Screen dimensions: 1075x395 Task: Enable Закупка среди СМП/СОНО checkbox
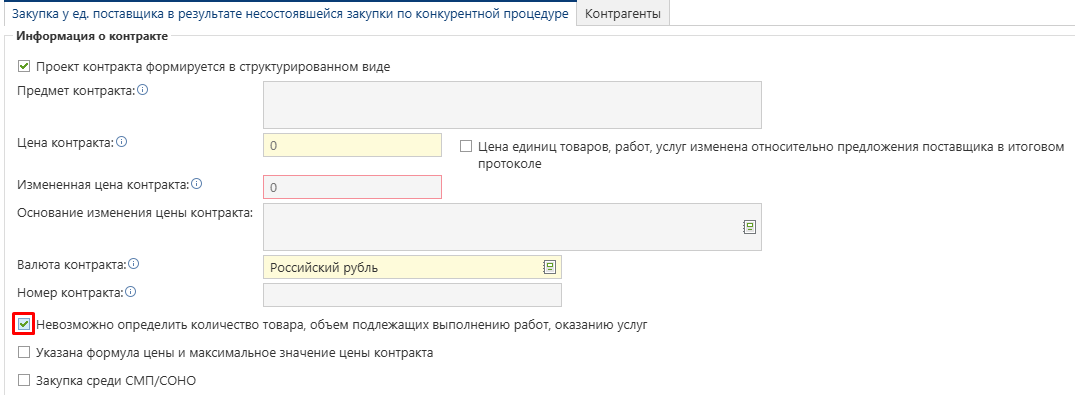pos(25,380)
